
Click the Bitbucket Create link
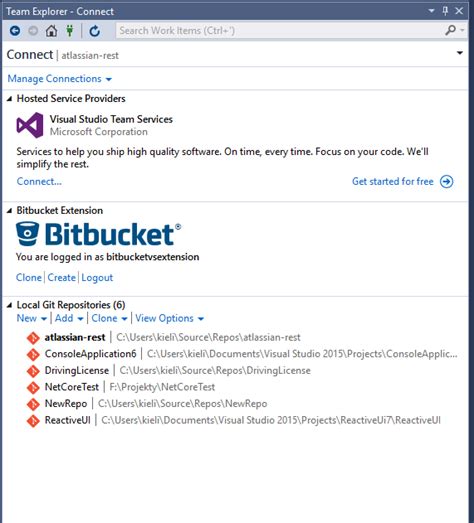[61, 278]
